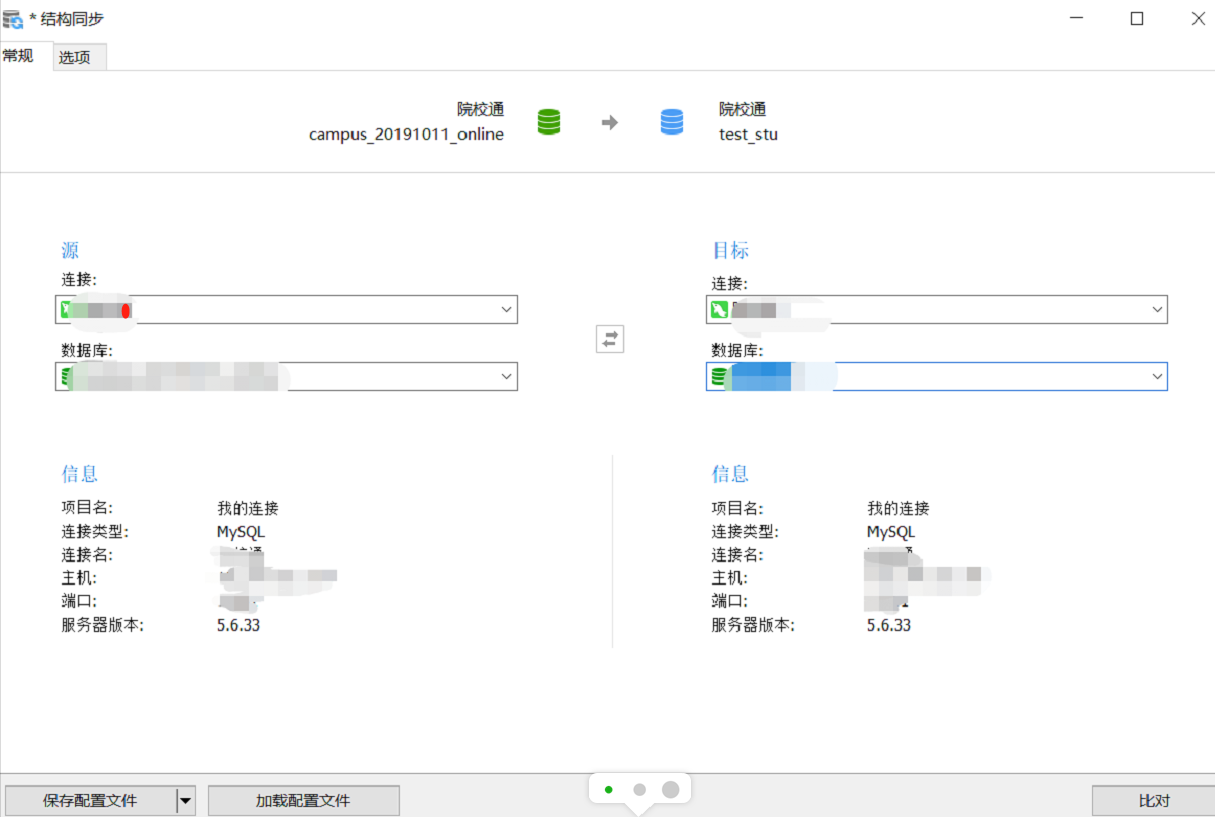
Task: Click the 比对 button
Action: point(1153,800)
